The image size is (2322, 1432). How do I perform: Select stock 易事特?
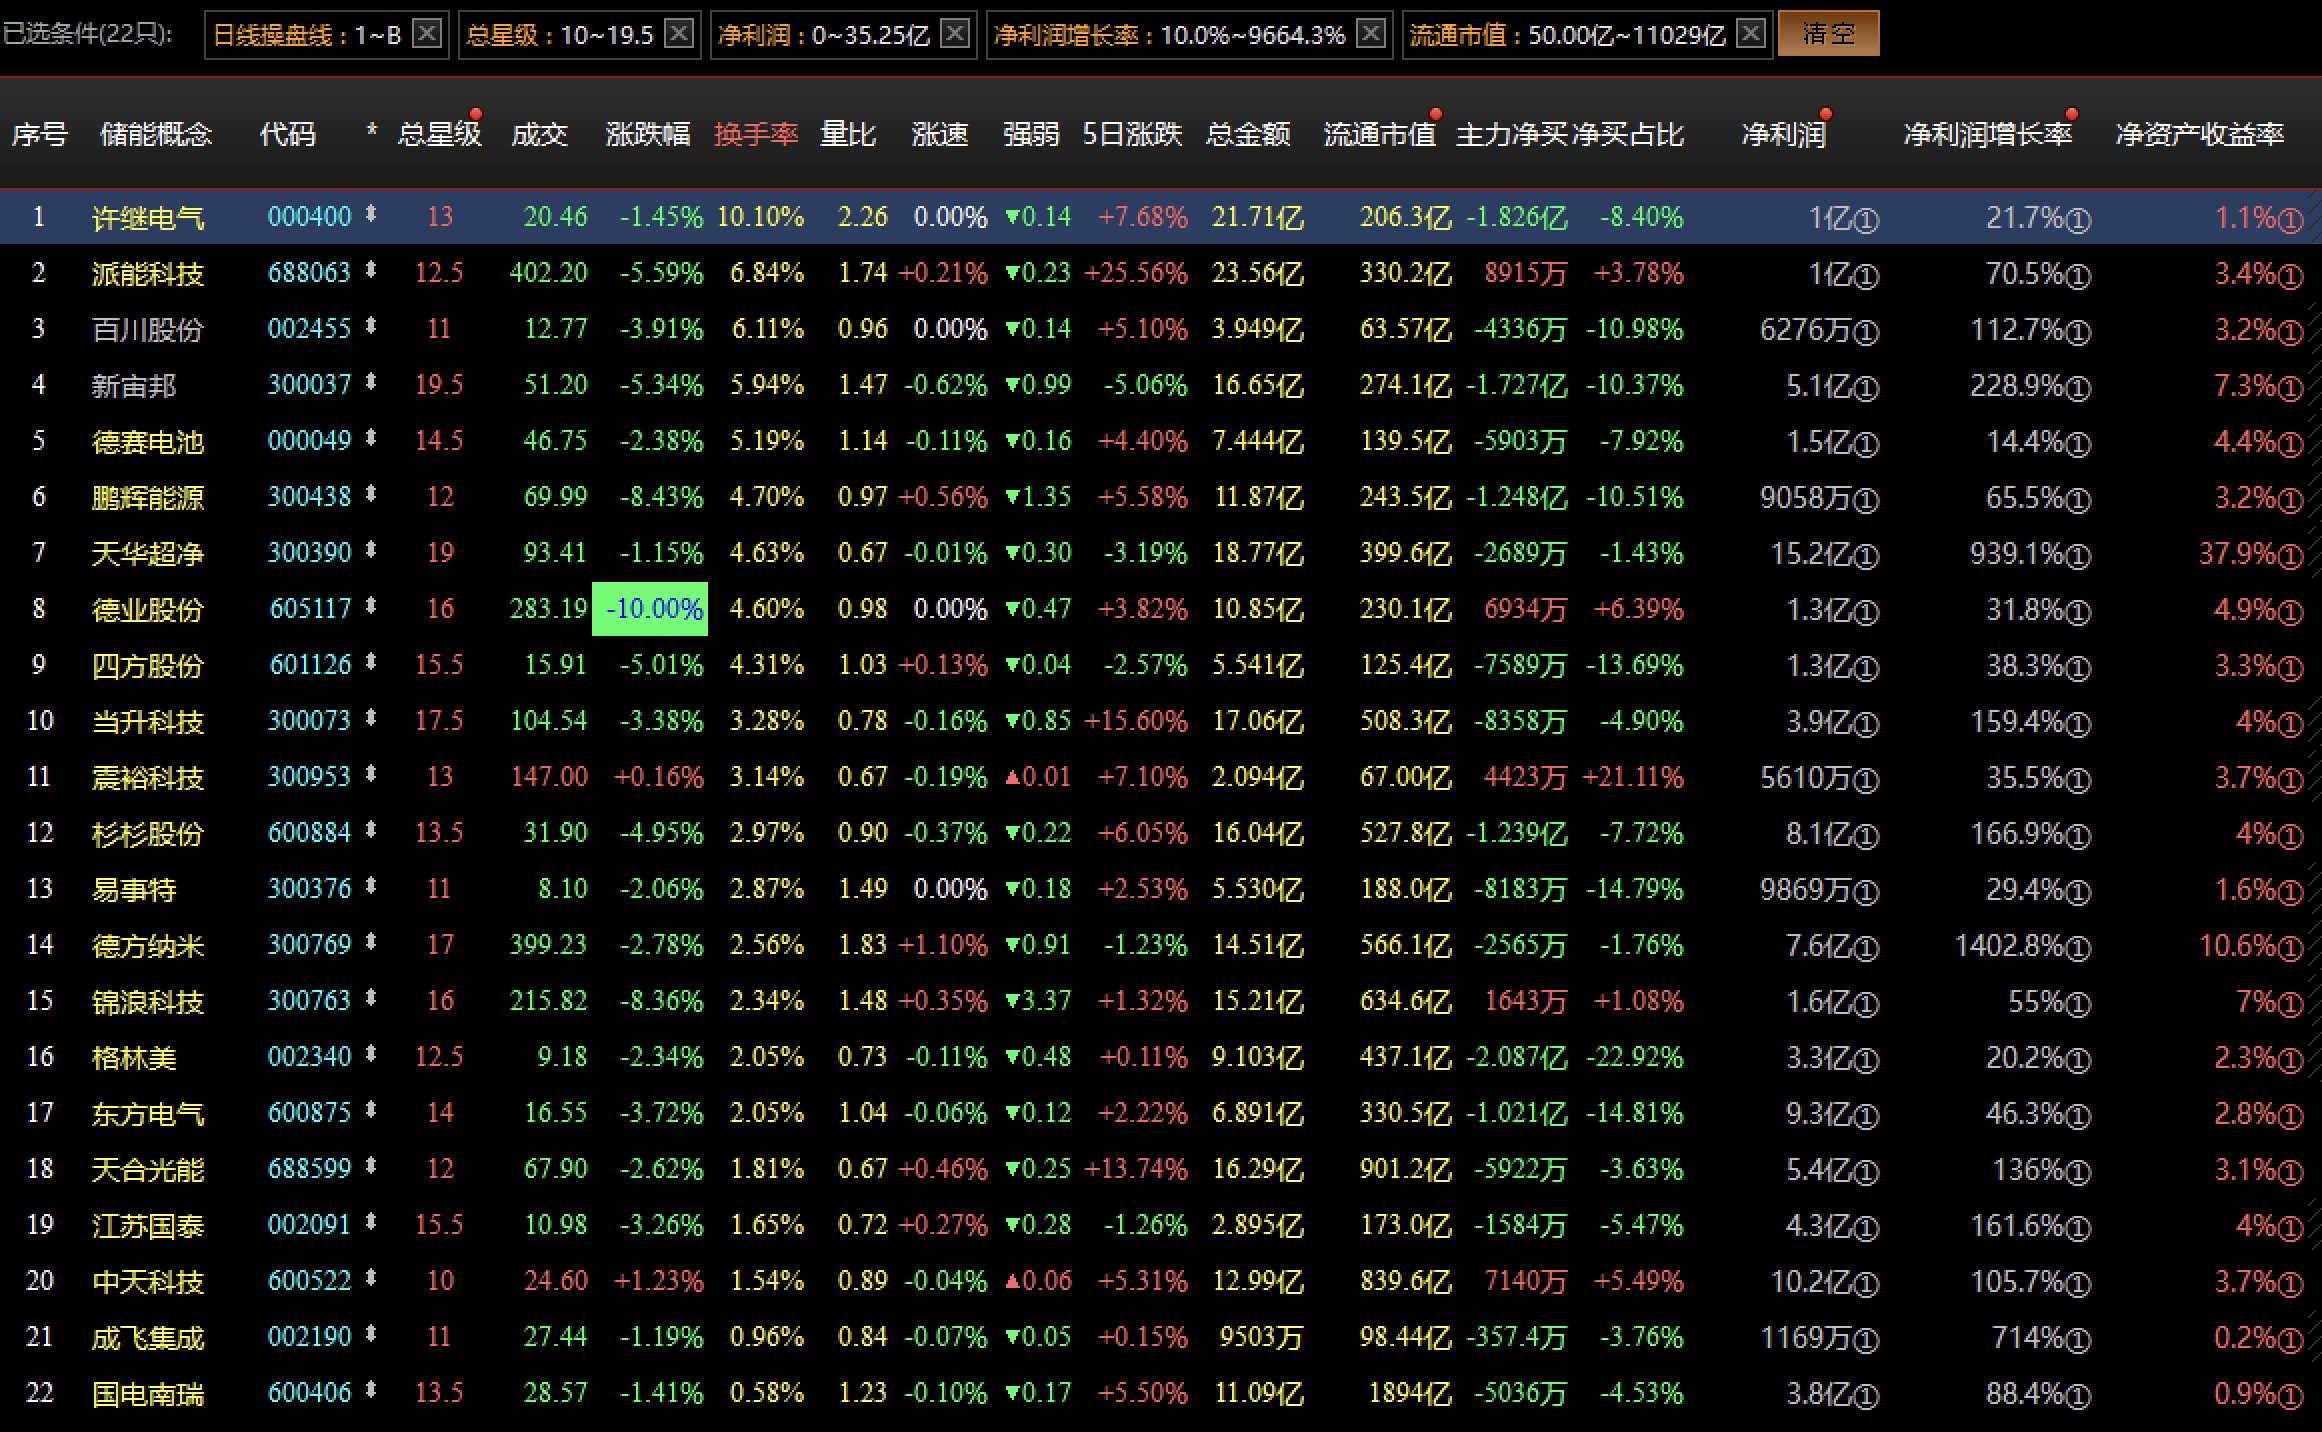pyautogui.click(x=134, y=889)
